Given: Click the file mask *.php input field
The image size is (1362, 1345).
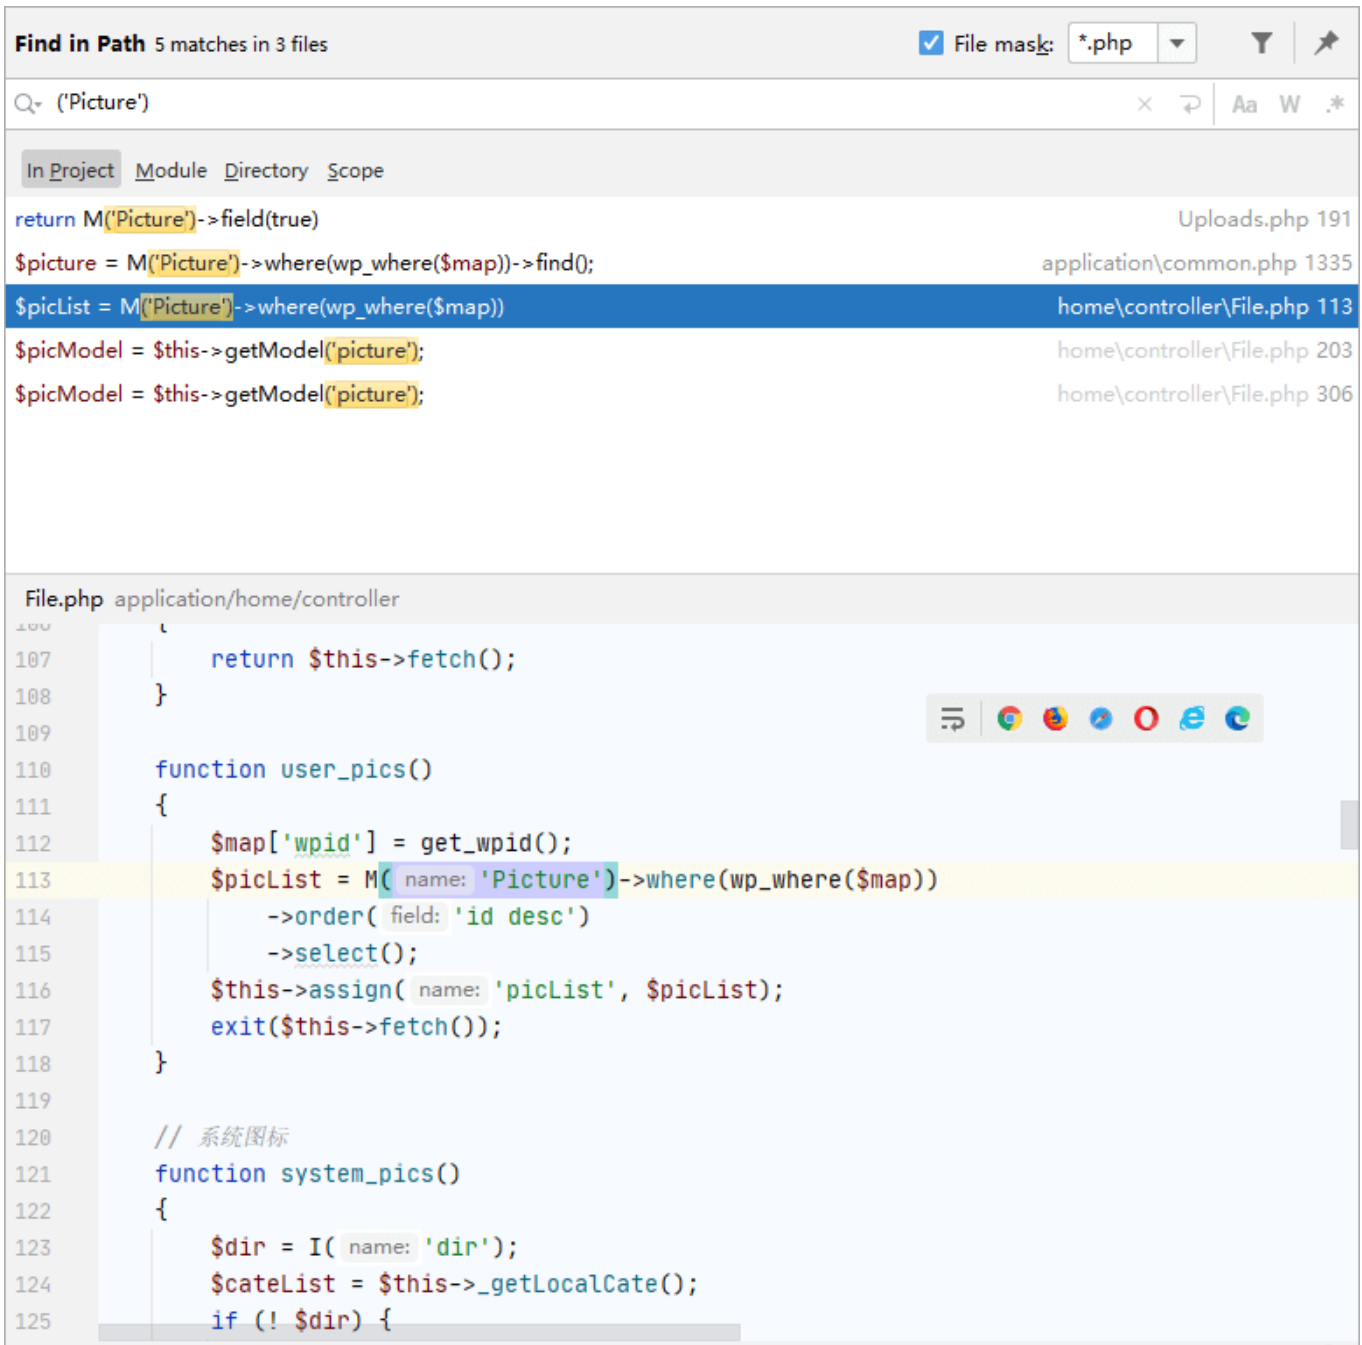Looking at the screenshot, I should click(1112, 43).
